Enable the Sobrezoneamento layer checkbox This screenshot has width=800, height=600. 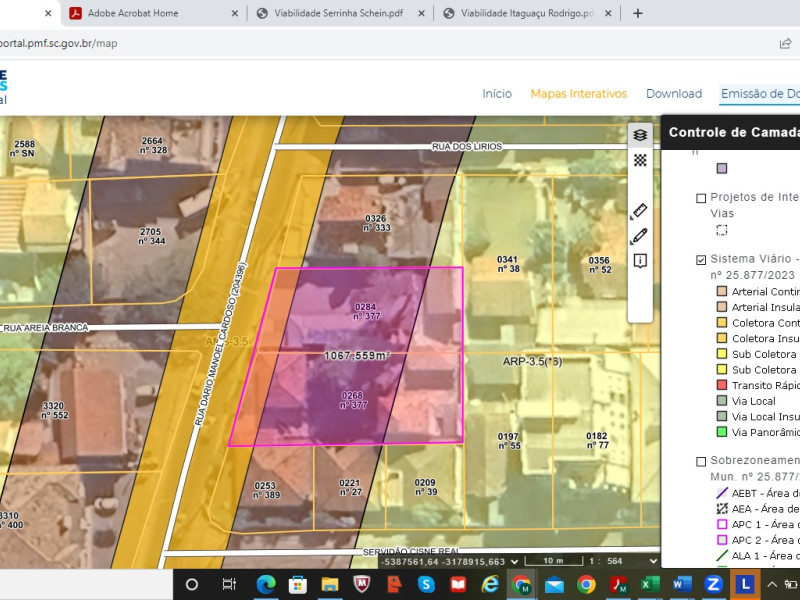701,461
